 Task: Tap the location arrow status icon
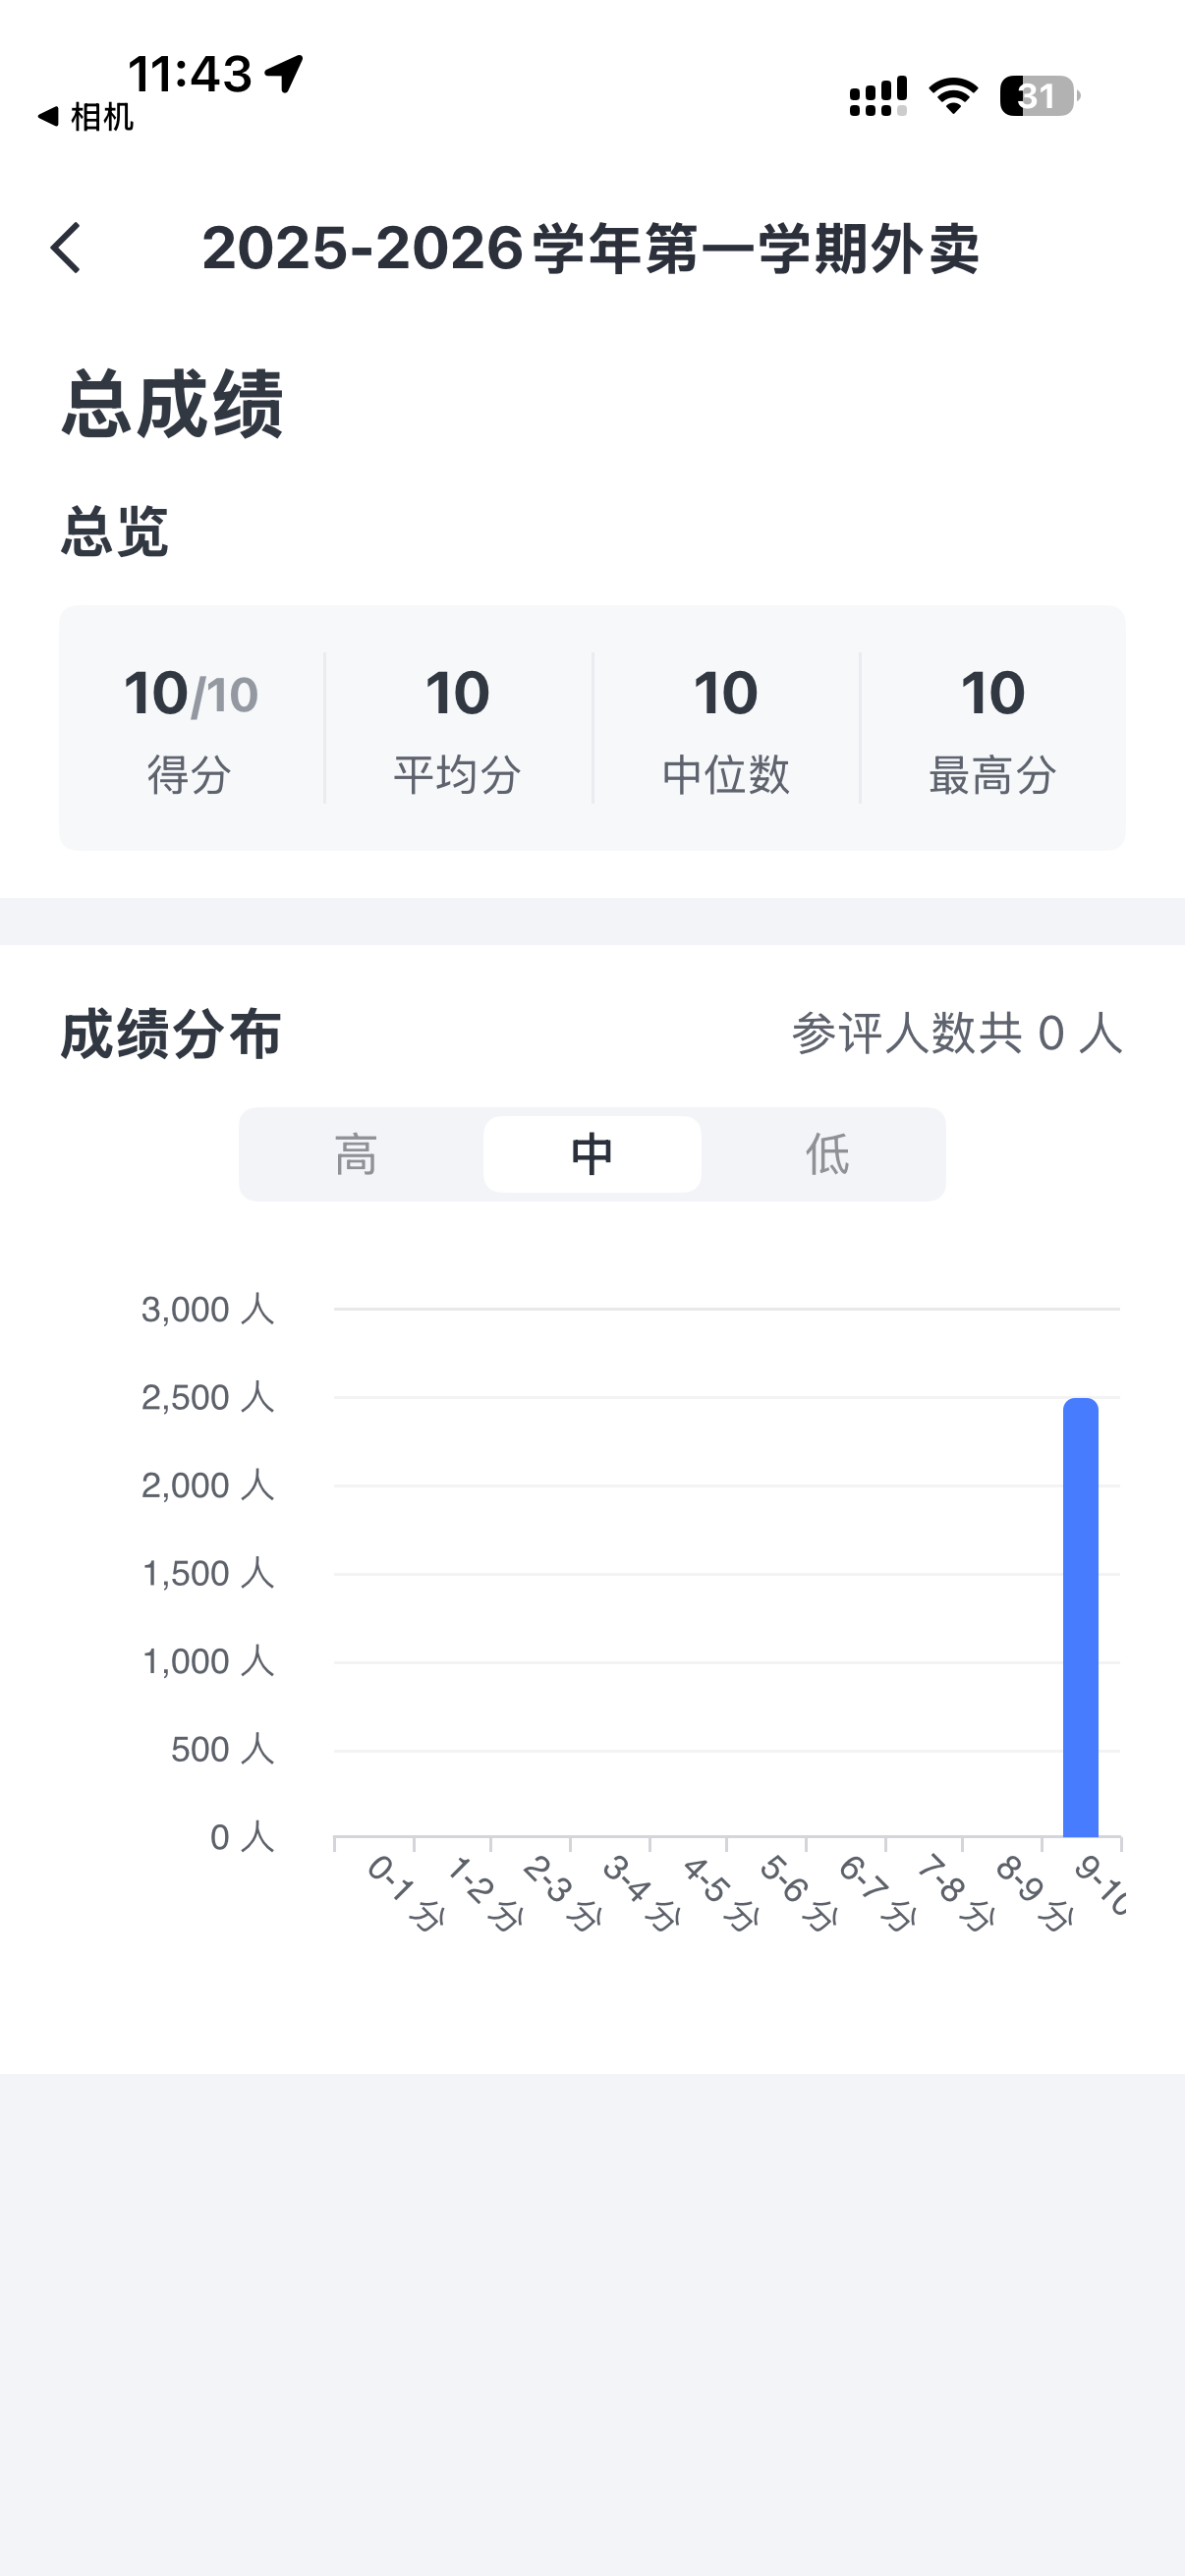(x=284, y=73)
